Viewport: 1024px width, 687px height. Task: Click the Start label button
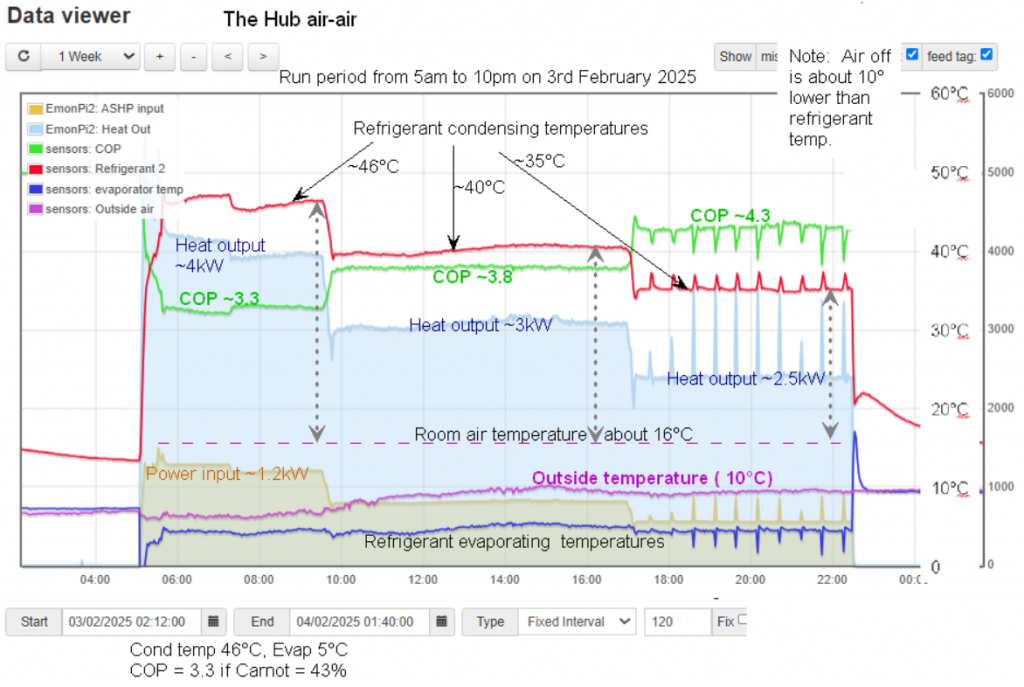pos(34,621)
